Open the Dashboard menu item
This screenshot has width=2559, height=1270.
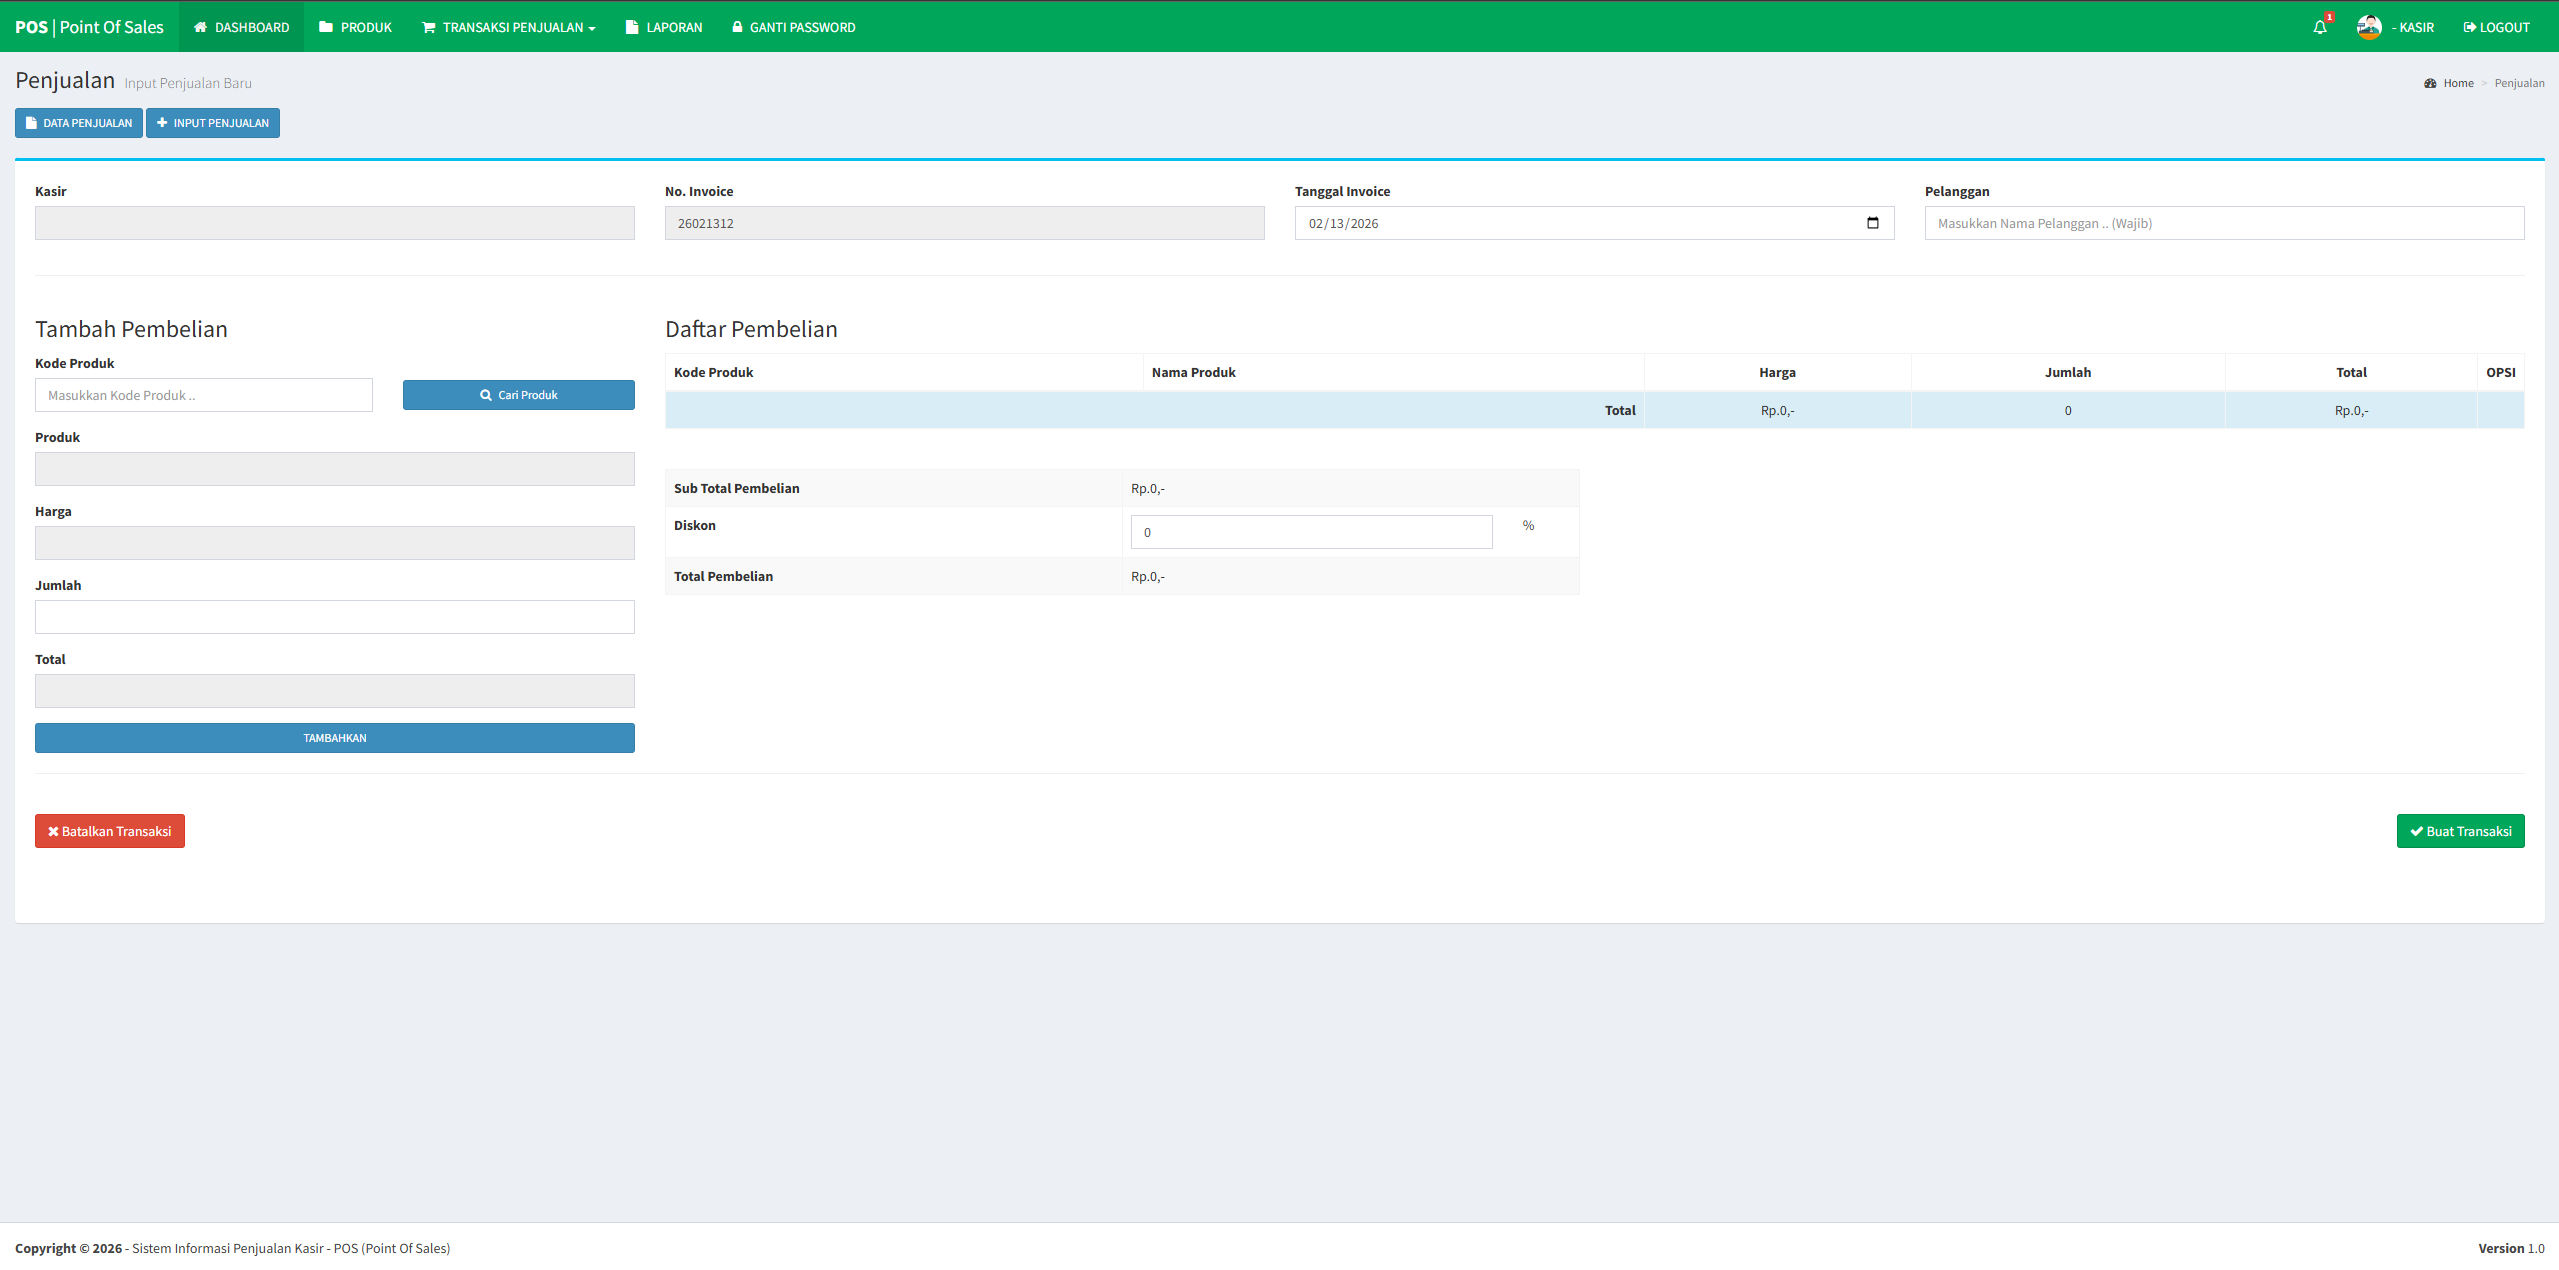[241, 27]
